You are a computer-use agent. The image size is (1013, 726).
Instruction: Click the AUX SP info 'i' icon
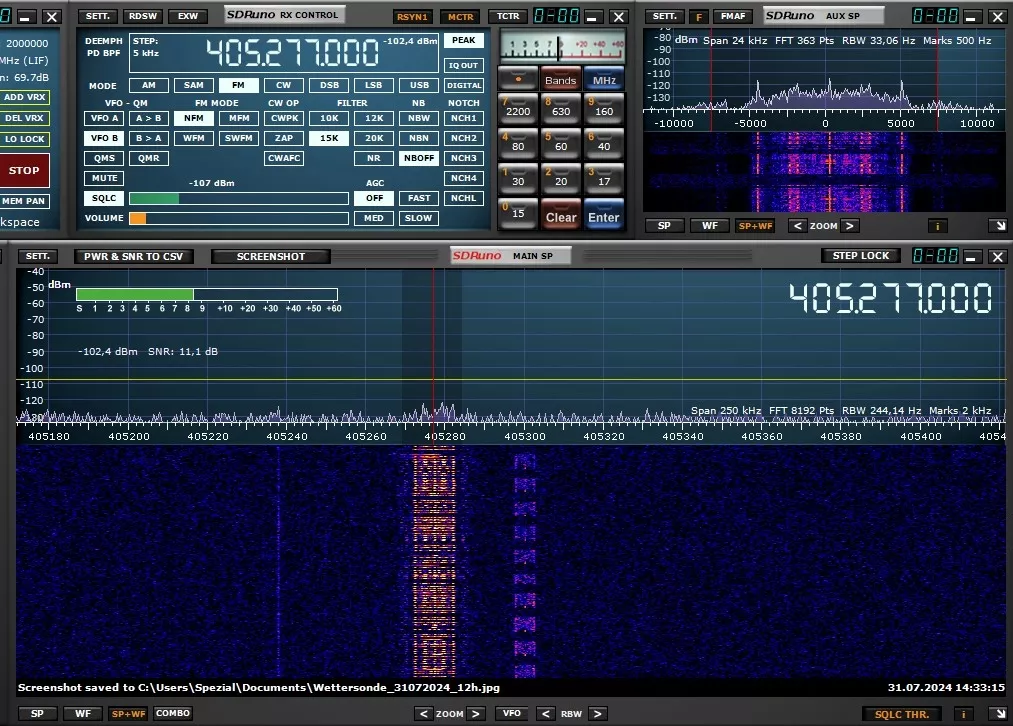click(x=937, y=225)
